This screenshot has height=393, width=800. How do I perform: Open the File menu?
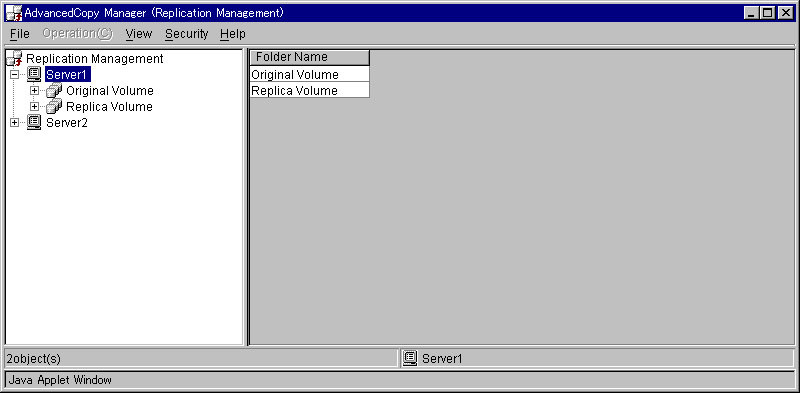pos(20,34)
